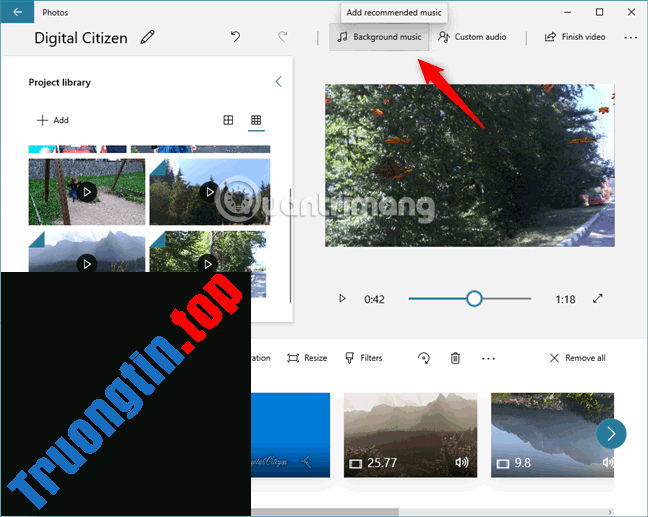Go back with the Photos back arrow

coord(17,12)
